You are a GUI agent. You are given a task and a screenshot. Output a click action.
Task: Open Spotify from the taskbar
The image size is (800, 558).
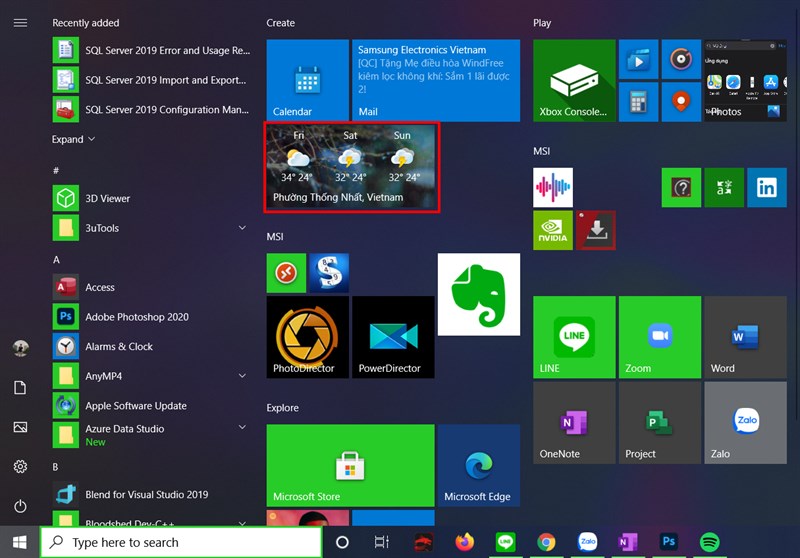click(x=710, y=542)
